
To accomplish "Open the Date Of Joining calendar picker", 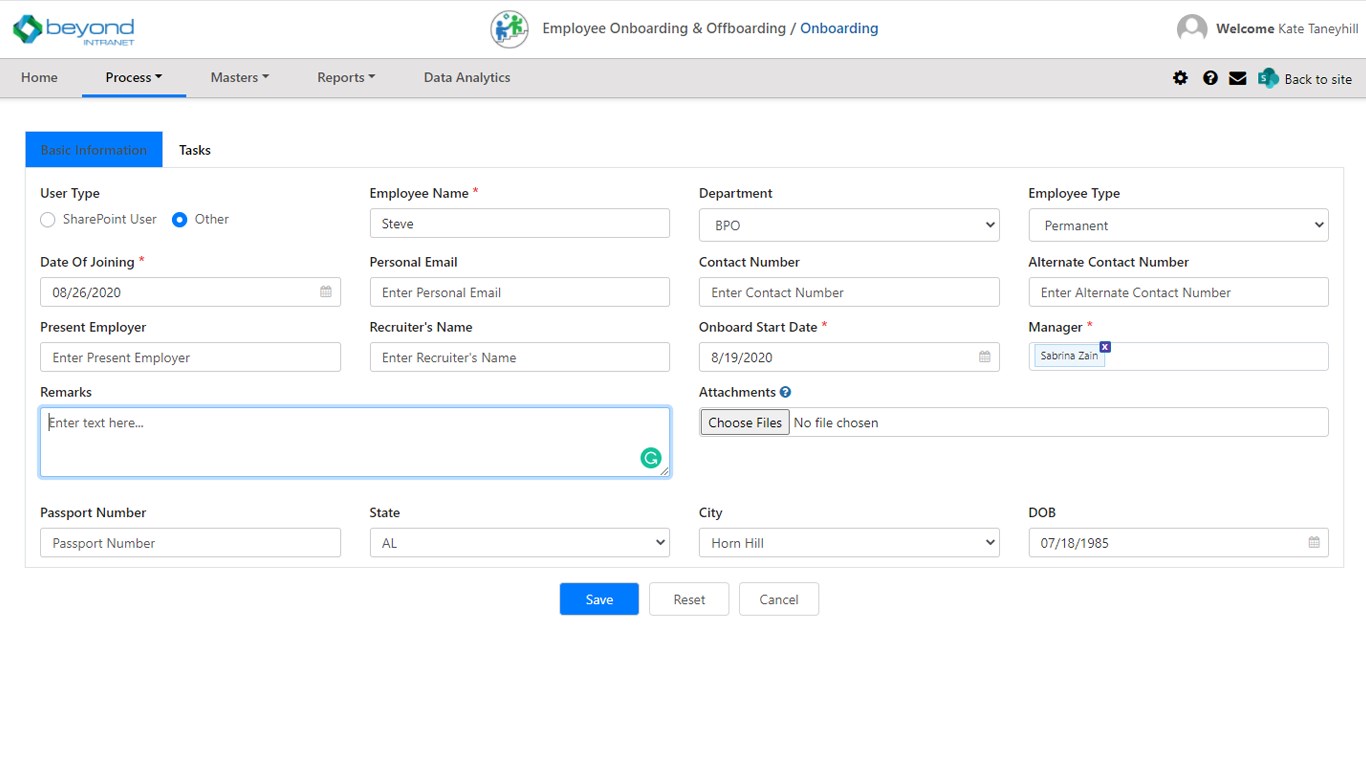I will (326, 292).
